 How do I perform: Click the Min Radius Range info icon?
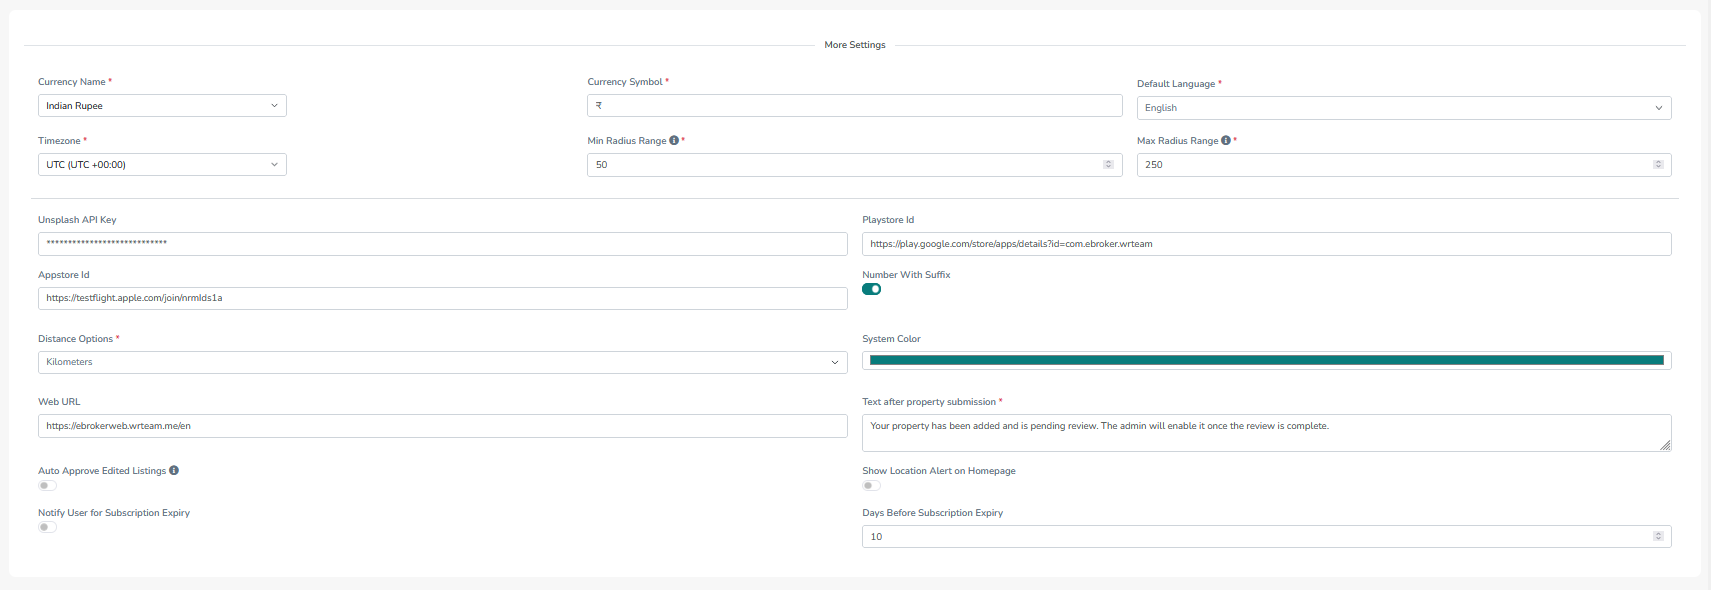tap(674, 141)
